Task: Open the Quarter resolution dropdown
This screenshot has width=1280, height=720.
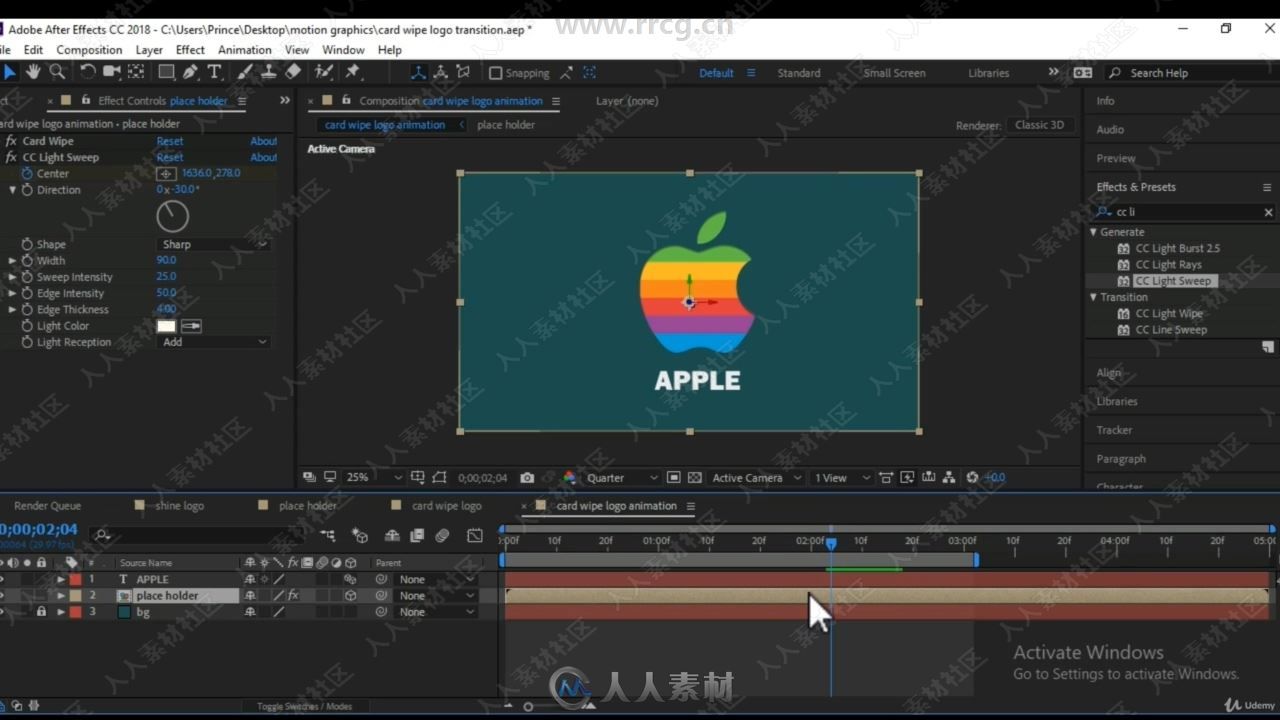Action: pos(622,478)
